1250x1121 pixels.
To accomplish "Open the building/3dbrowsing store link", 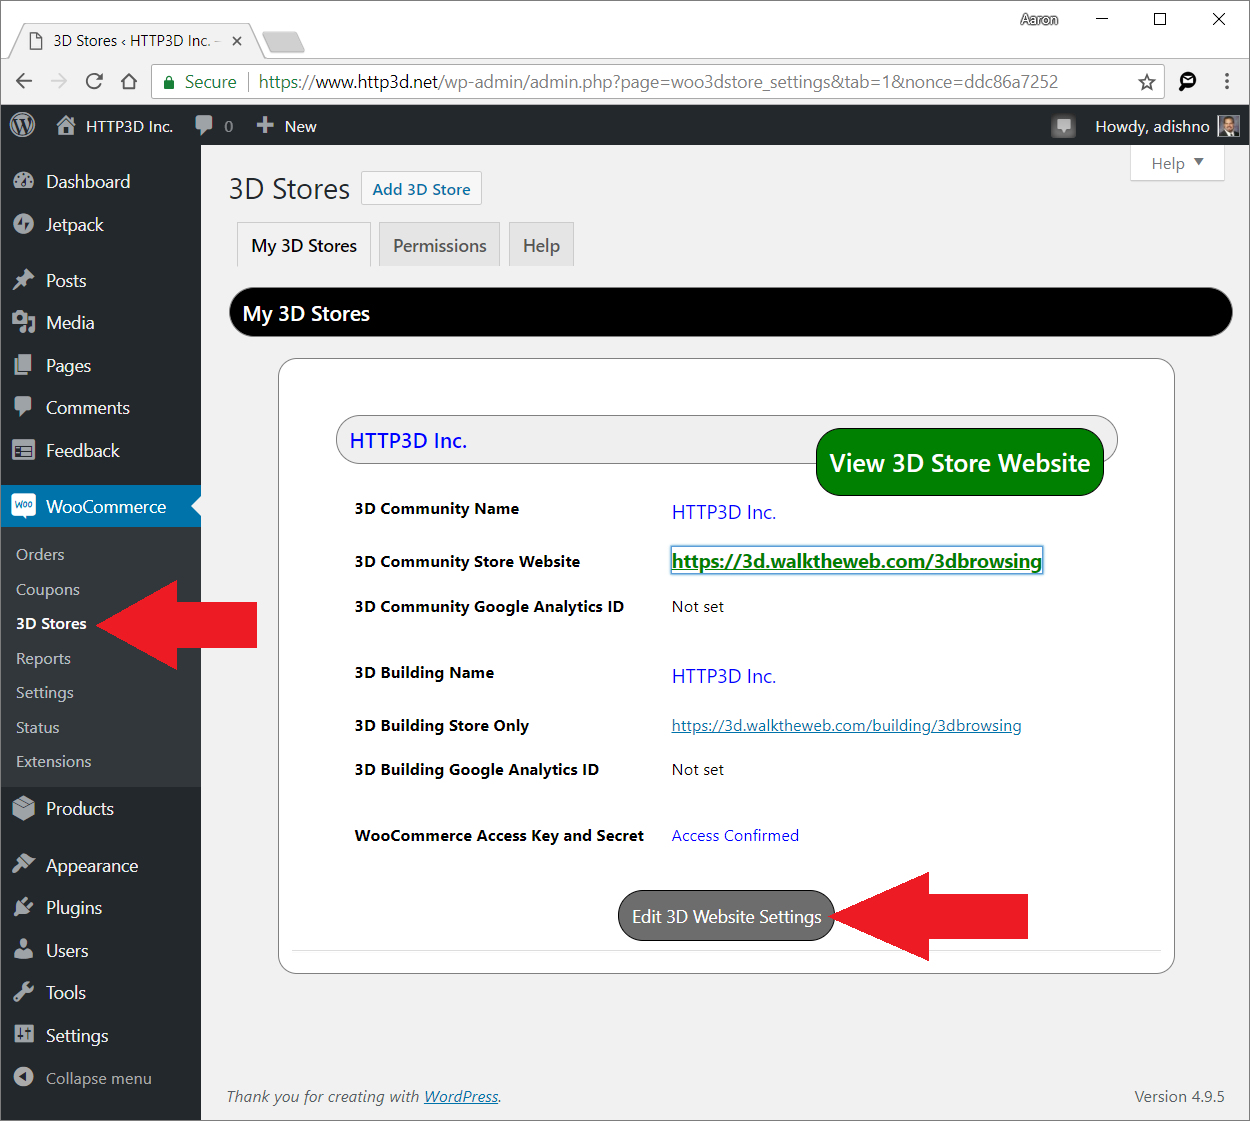I will [x=846, y=726].
